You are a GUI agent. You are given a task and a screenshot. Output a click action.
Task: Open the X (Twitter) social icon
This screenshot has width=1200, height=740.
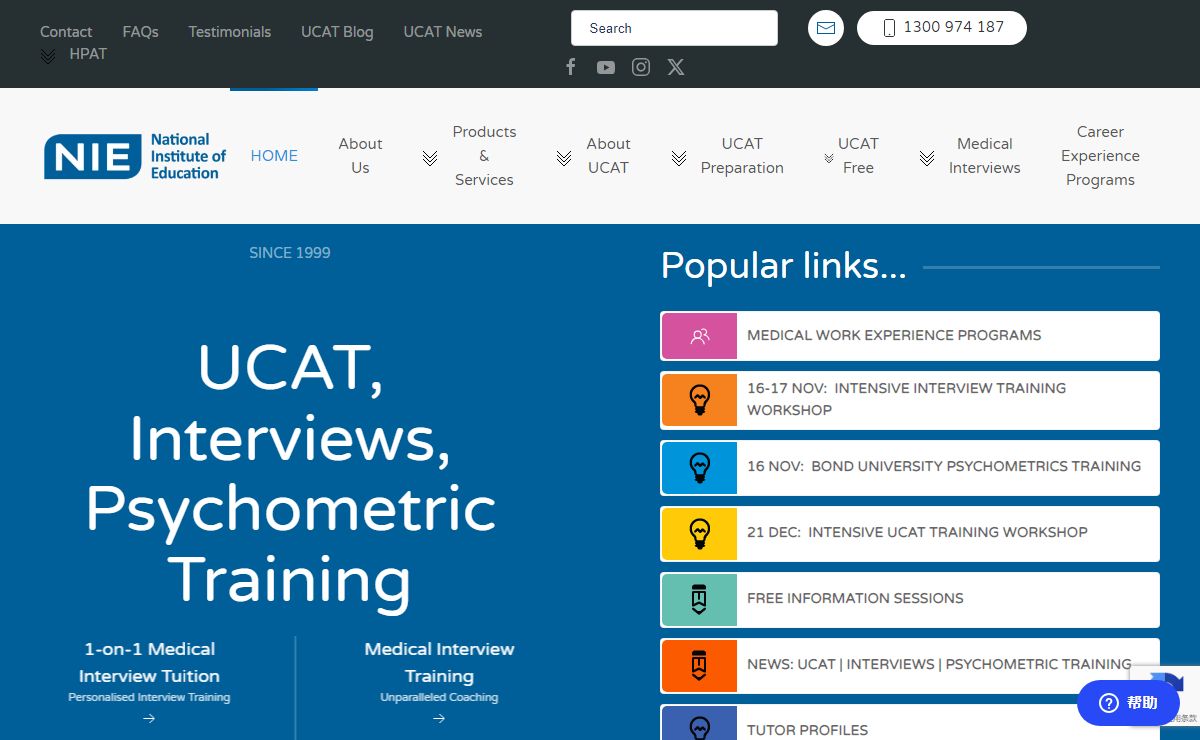click(676, 67)
